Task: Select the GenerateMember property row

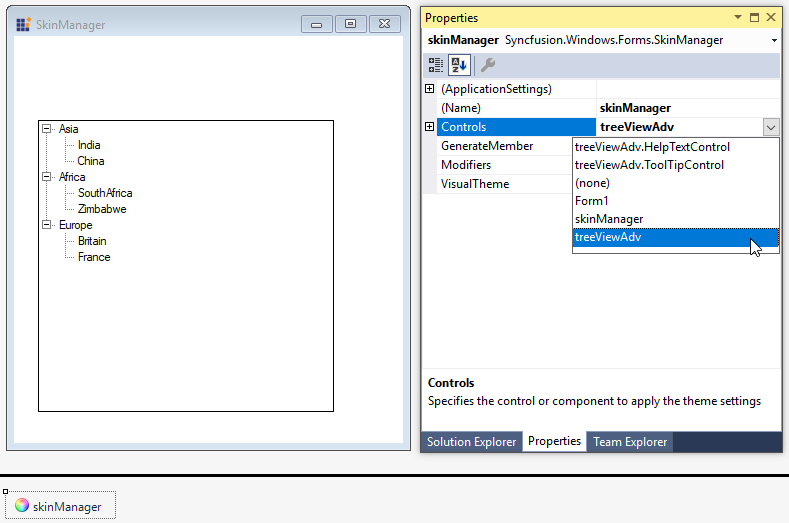Action: point(504,146)
